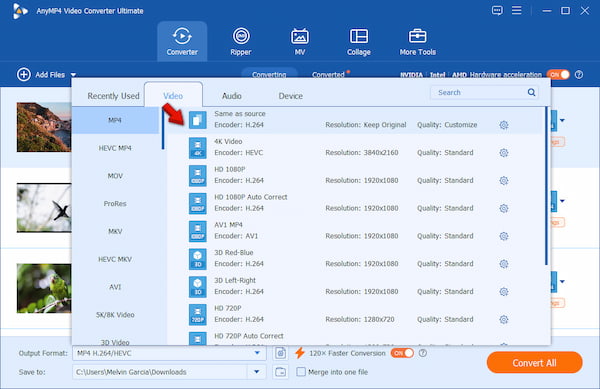Expand format dropdown for hummingbird video
Viewport: 600px width, 389px height.
(x=562, y=201)
